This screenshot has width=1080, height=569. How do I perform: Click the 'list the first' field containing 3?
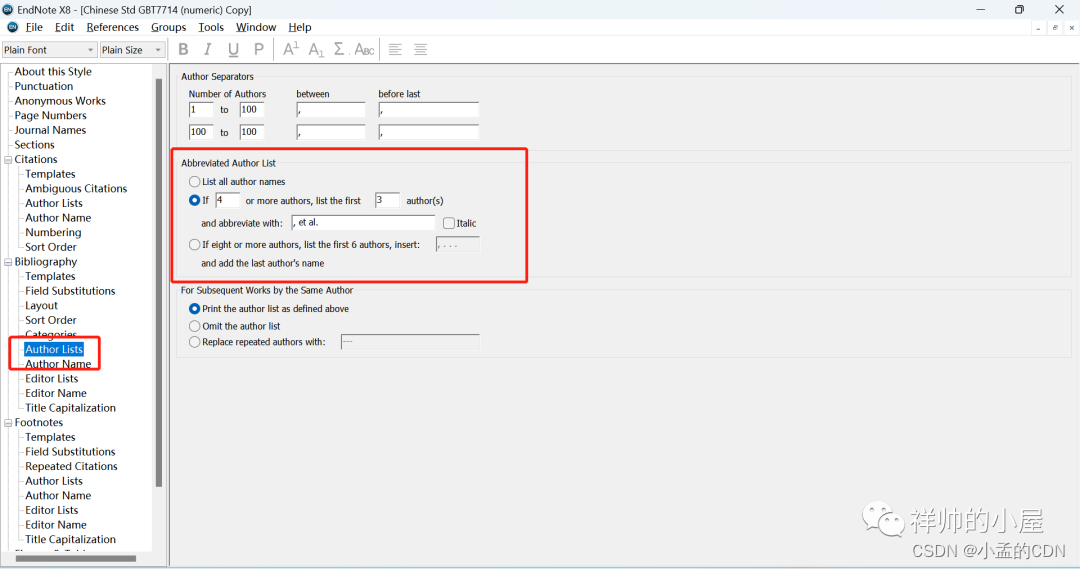387,200
